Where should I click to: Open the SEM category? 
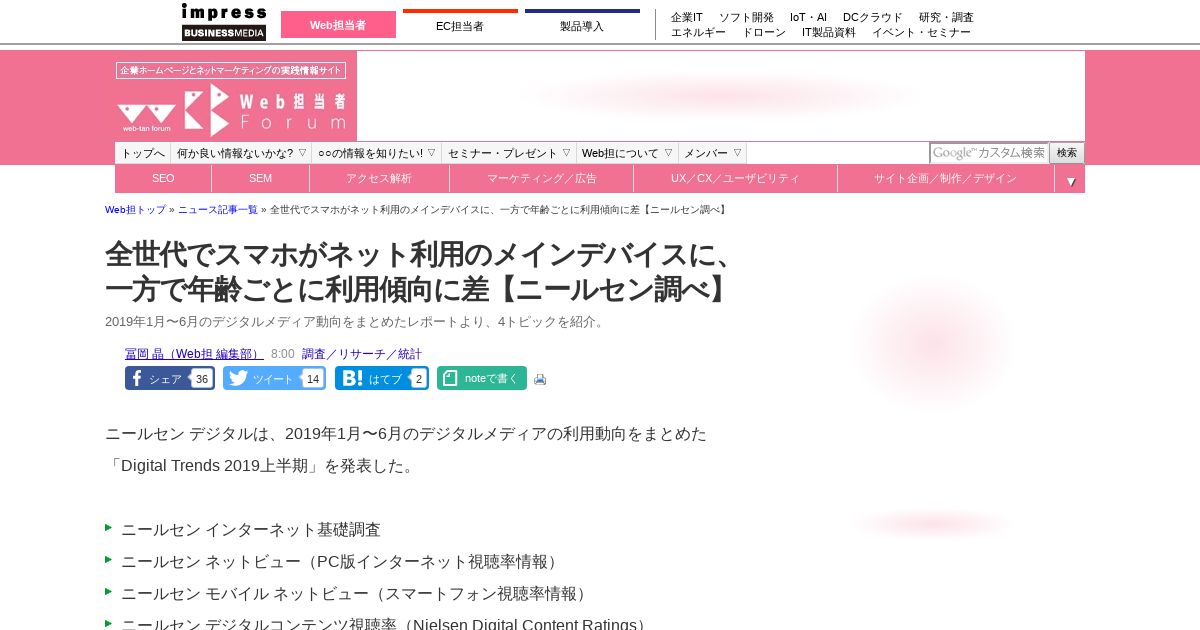[260, 179]
